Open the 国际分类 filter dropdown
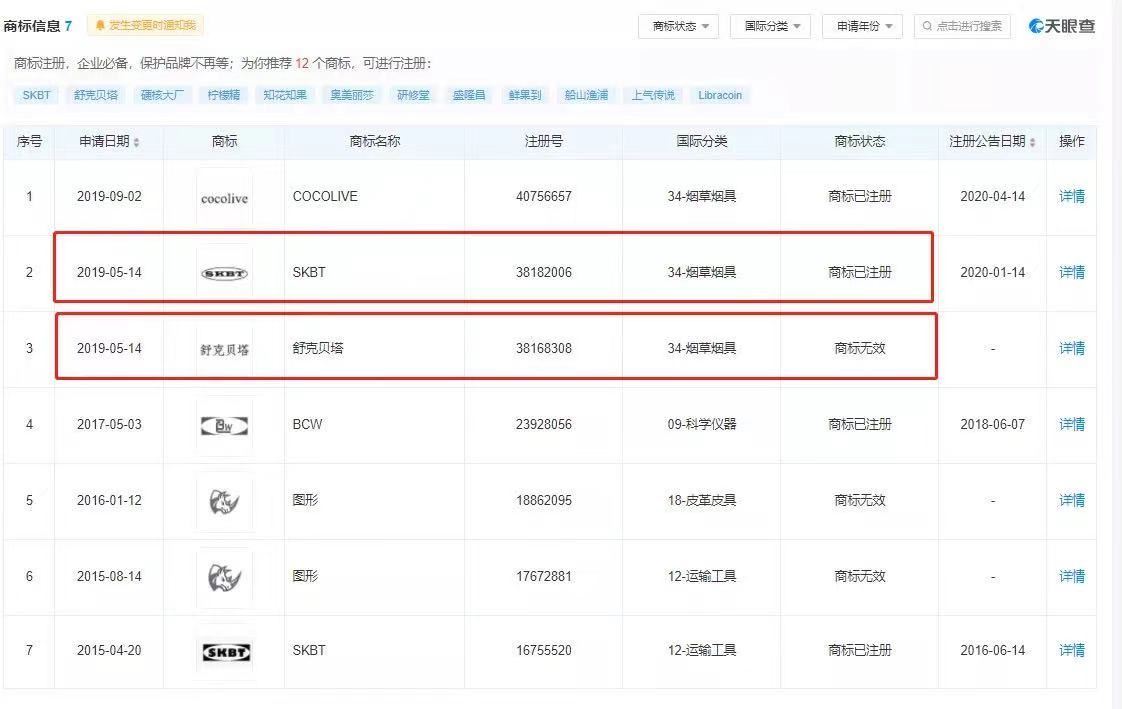The image size is (1122, 709). 771,26
